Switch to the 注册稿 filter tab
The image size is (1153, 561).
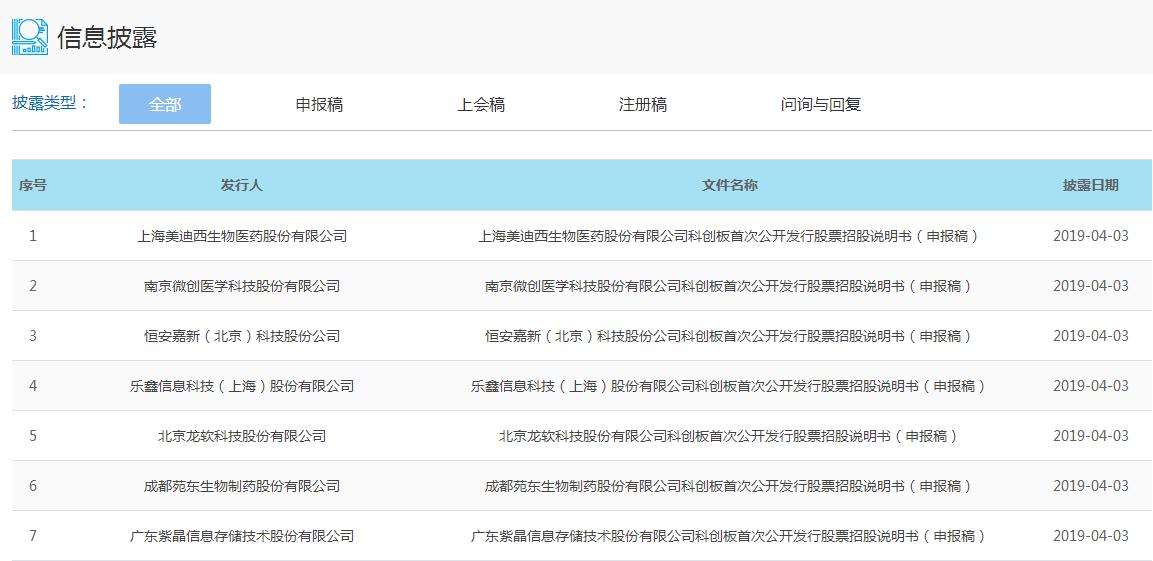643,104
